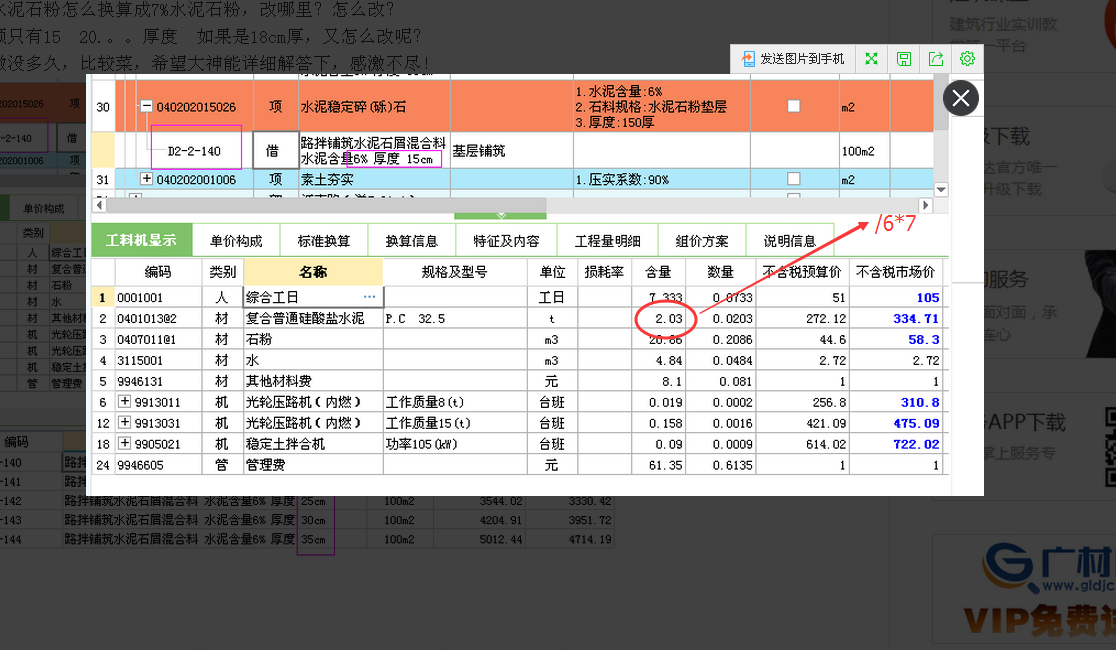Image resolution: width=1116 pixels, height=650 pixels.
Task: Select the 58.3 market price cell
Action: pos(896,339)
